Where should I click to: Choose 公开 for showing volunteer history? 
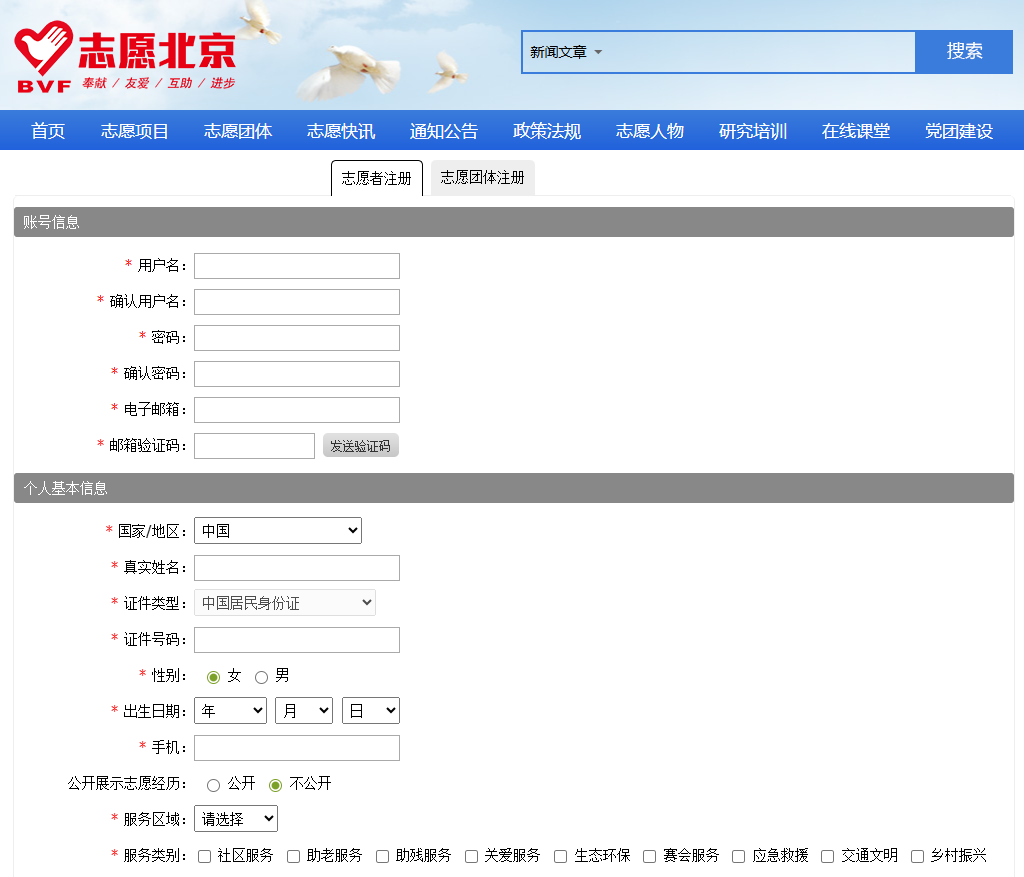[213, 785]
